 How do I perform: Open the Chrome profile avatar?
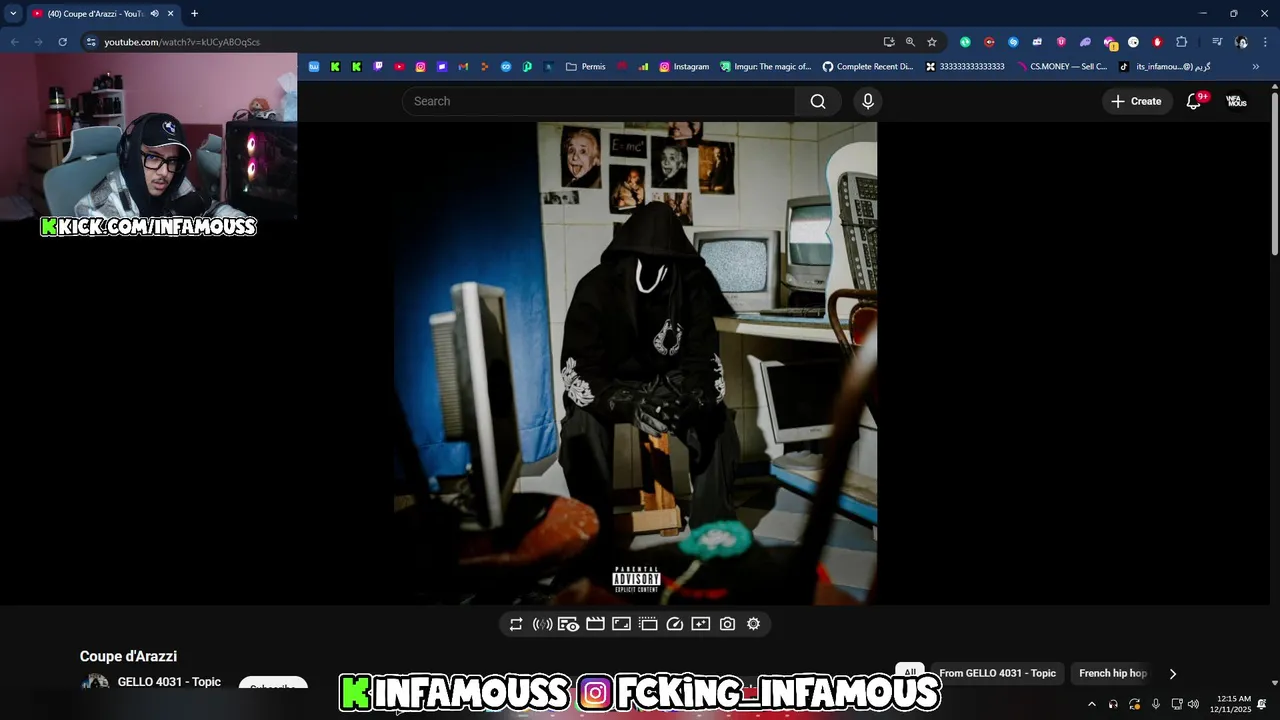coord(1241,42)
